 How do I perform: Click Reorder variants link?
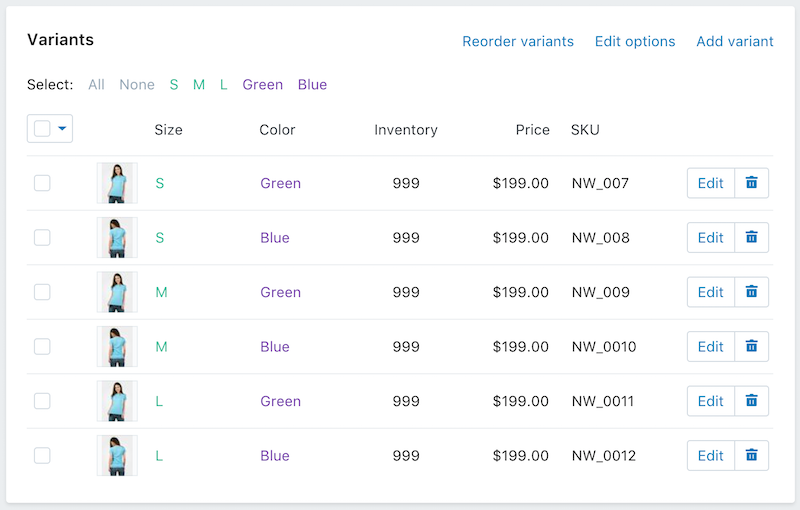(518, 41)
